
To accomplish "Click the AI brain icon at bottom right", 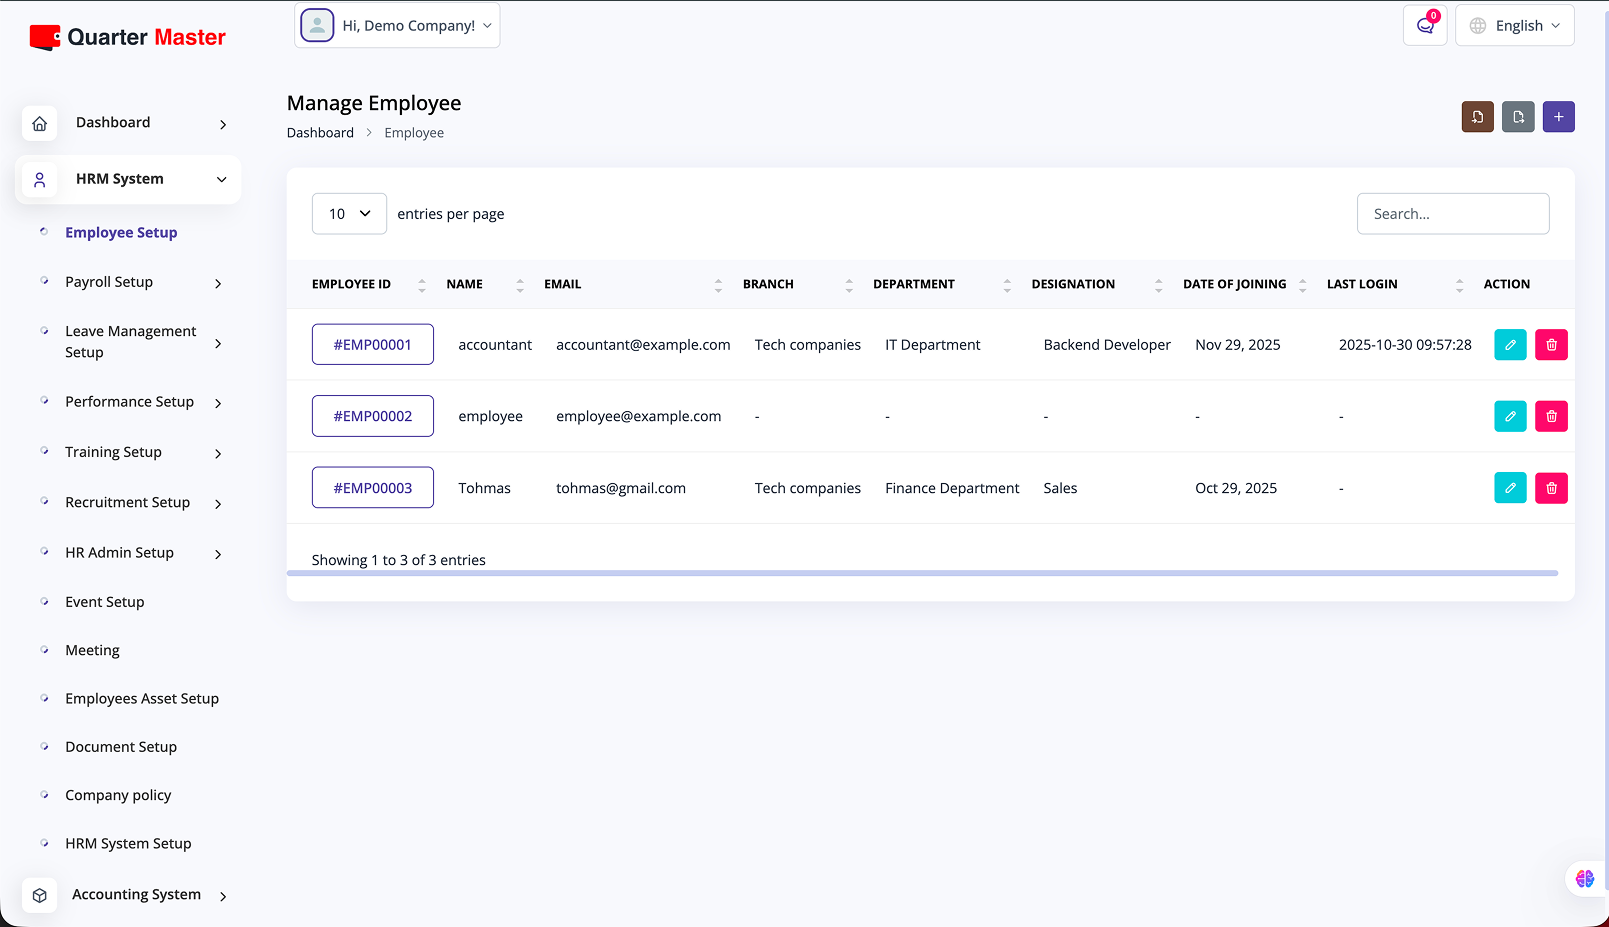I will (1584, 879).
